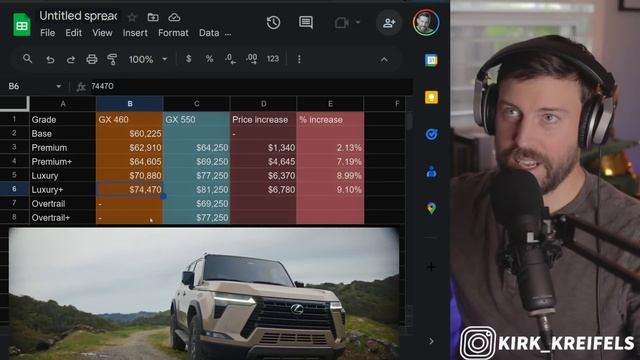Viewport: 640px width, 360px height.
Task: Select the $81,250 Luxury+ cell
Action: click(x=197, y=189)
